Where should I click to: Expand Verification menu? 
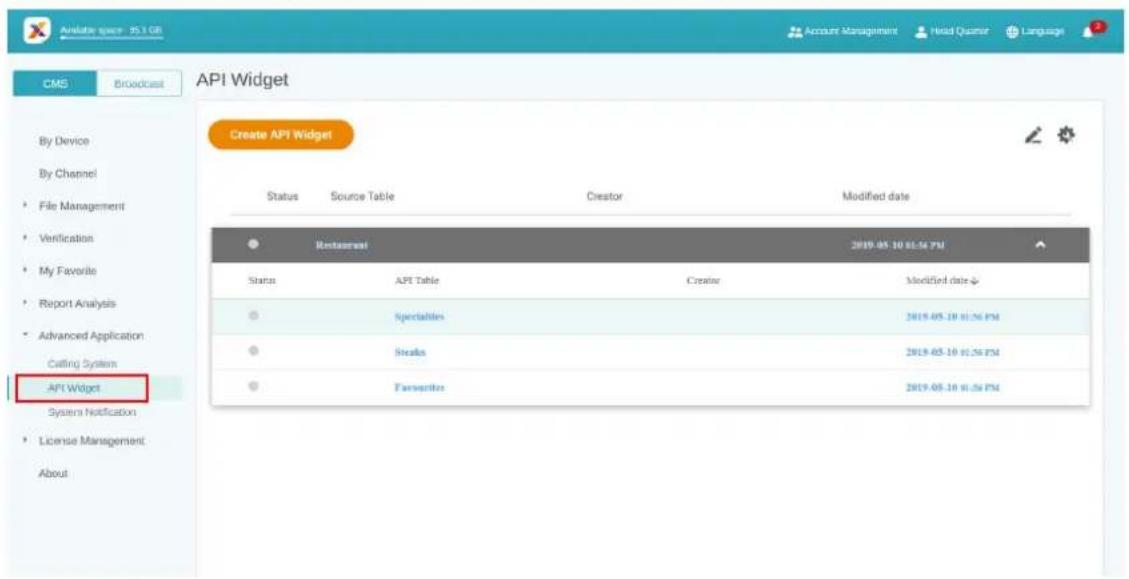pyautogui.click(x=66, y=238)
